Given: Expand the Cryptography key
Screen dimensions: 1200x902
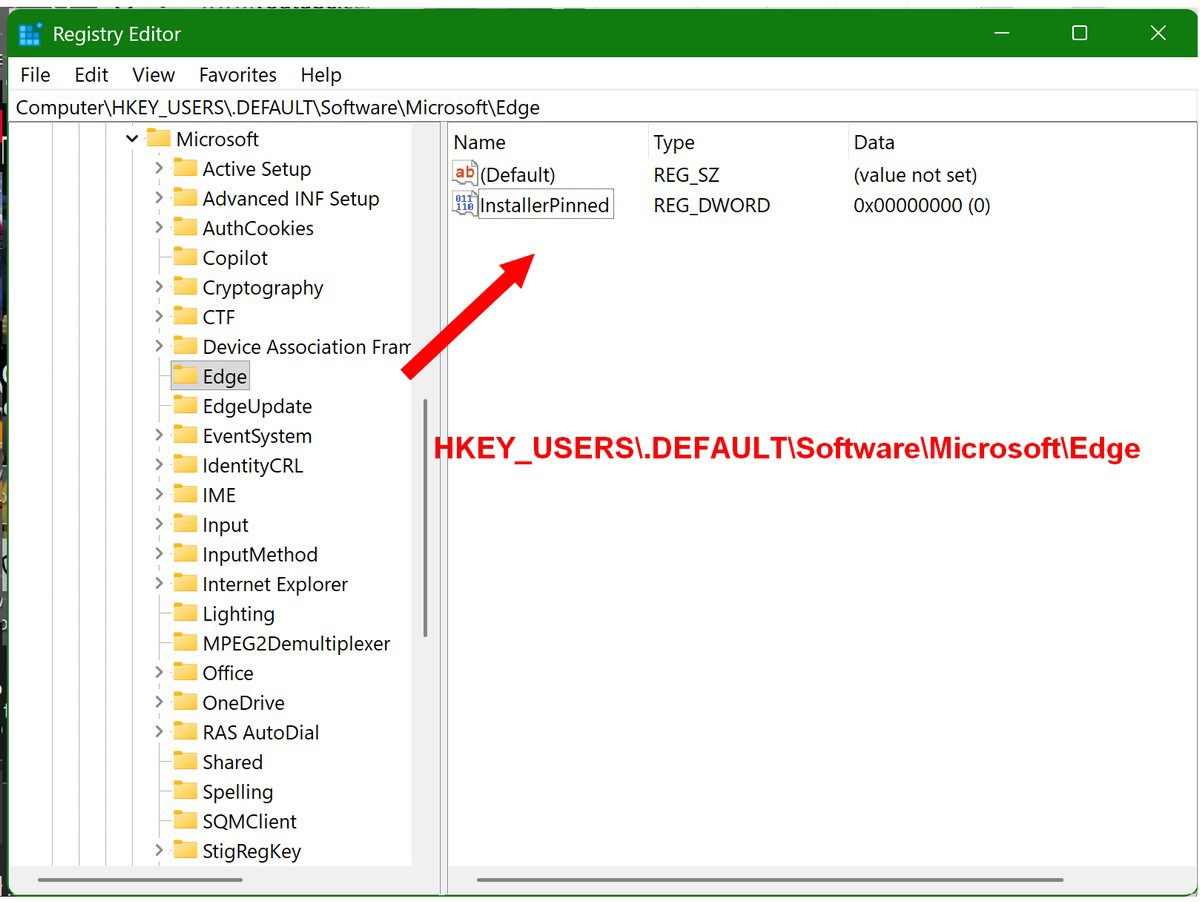Looking at the screenshot, I should [159, 287].
